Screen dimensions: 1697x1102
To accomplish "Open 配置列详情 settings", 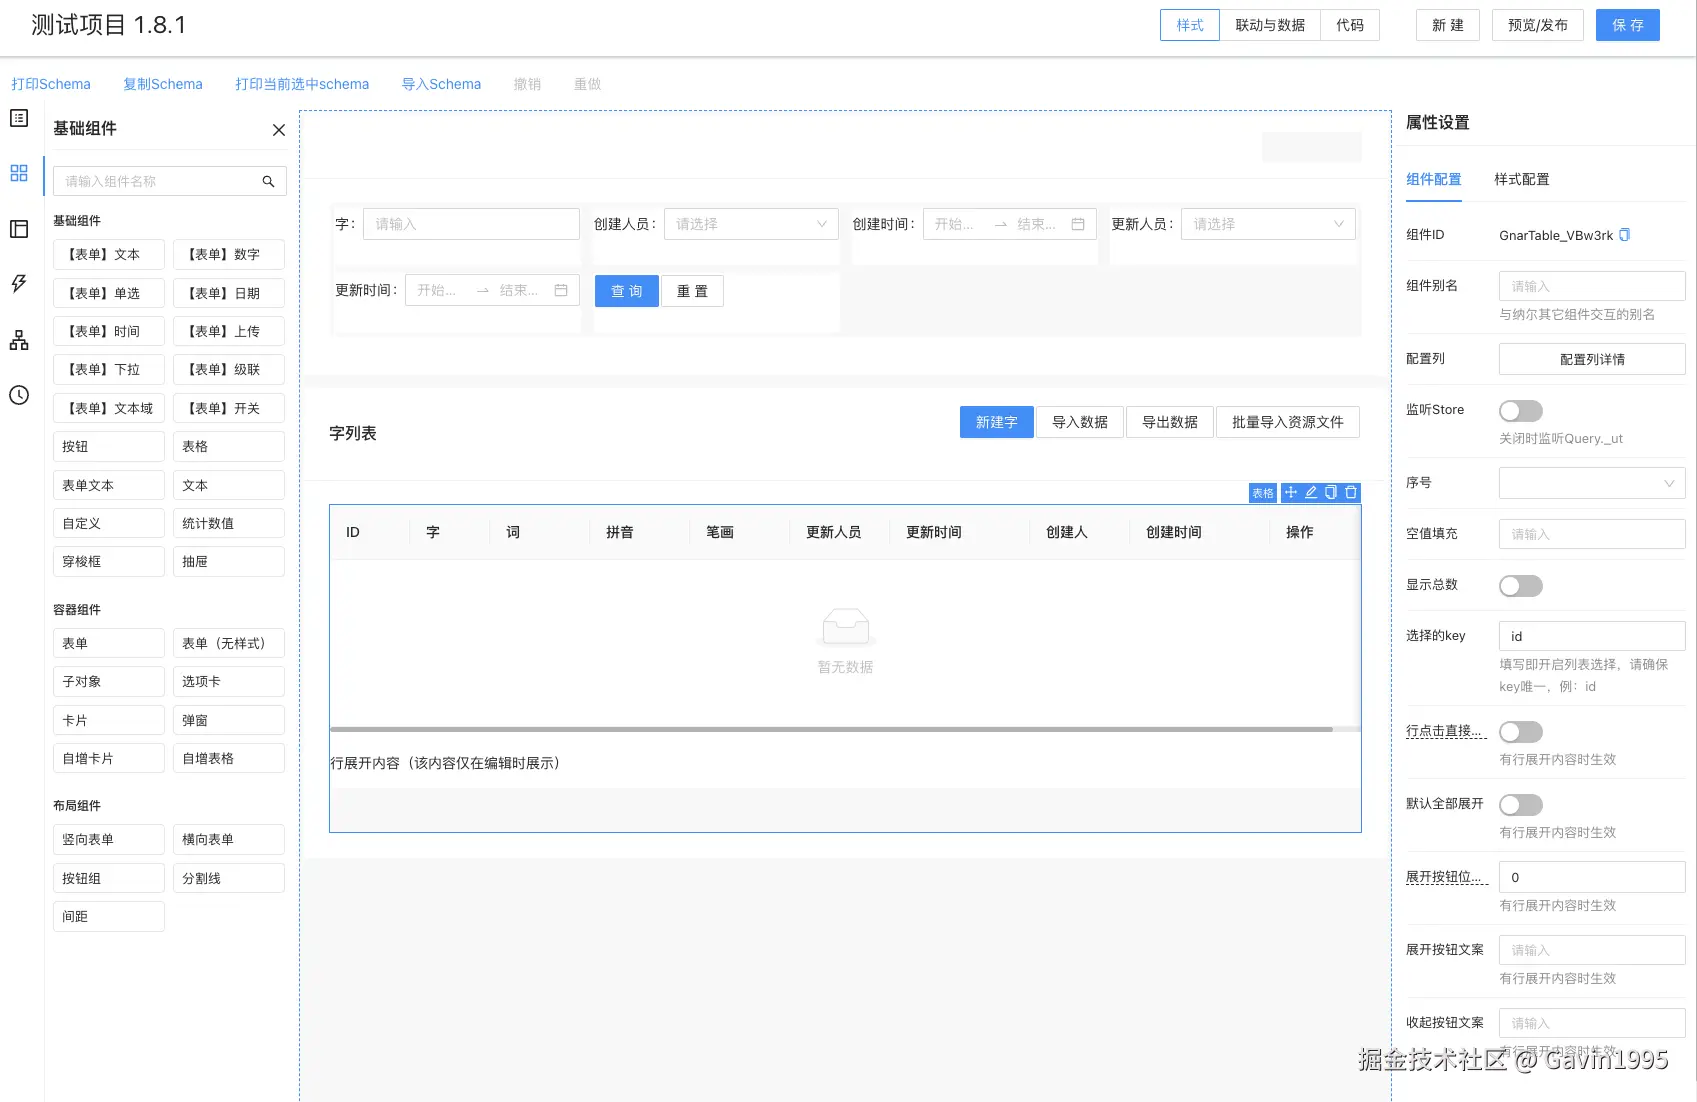I will tap(1591, 358).
